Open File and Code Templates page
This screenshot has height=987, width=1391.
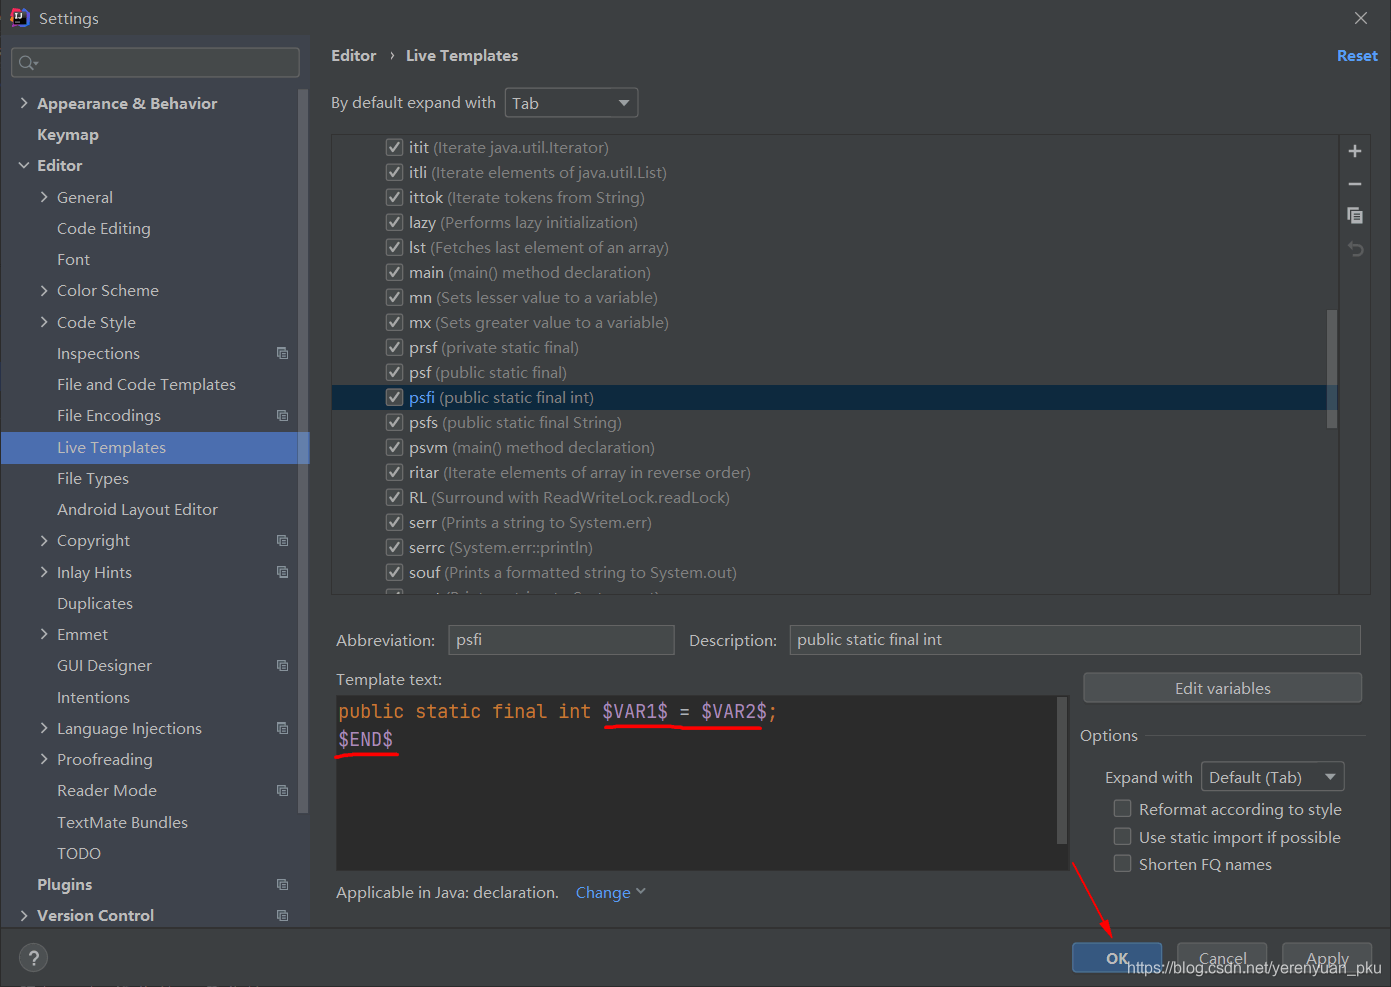(x=146, y=384)
